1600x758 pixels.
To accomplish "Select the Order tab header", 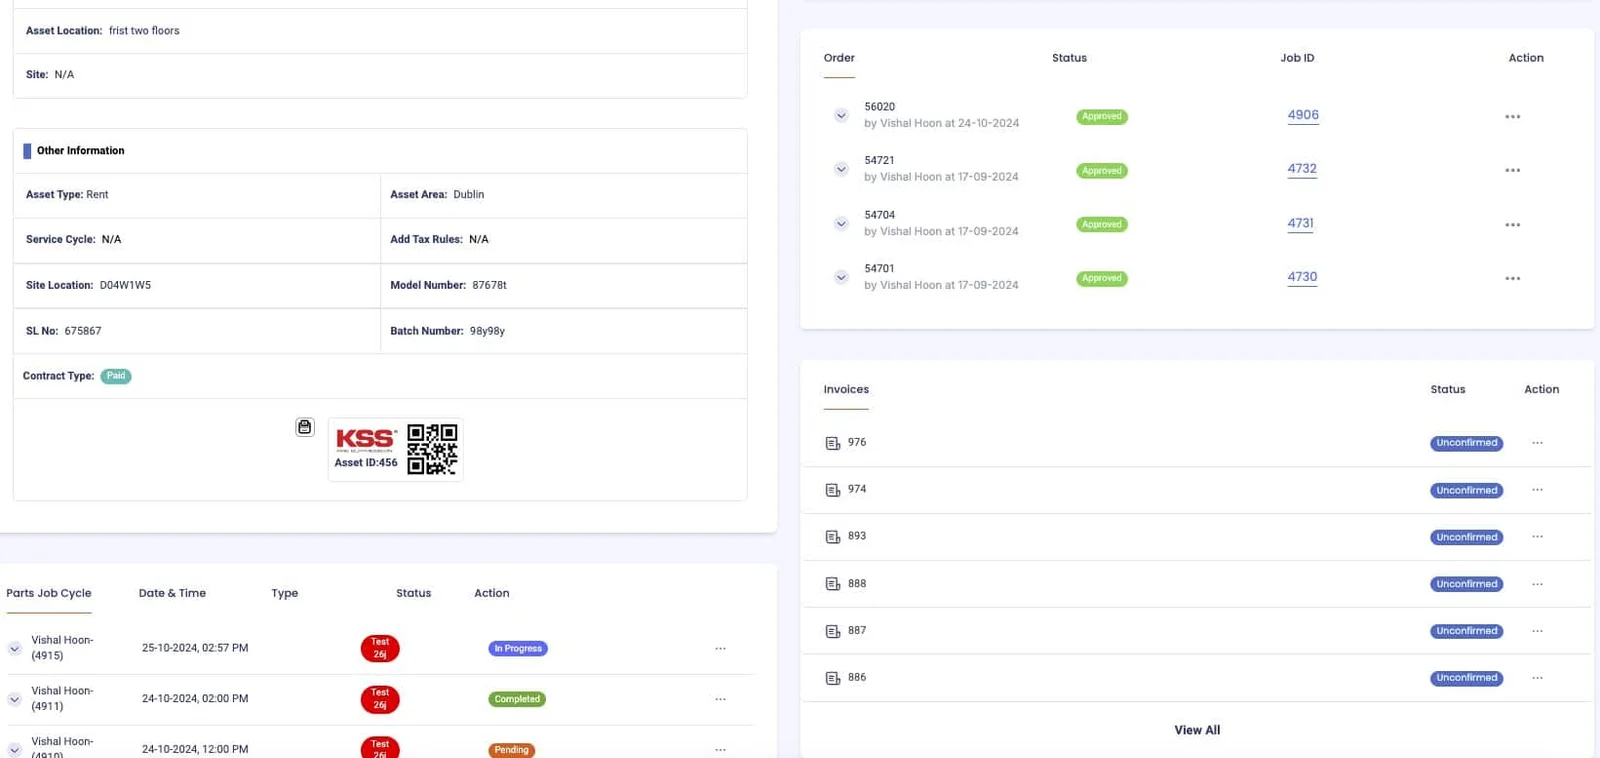I will click(x=839, y=58).
